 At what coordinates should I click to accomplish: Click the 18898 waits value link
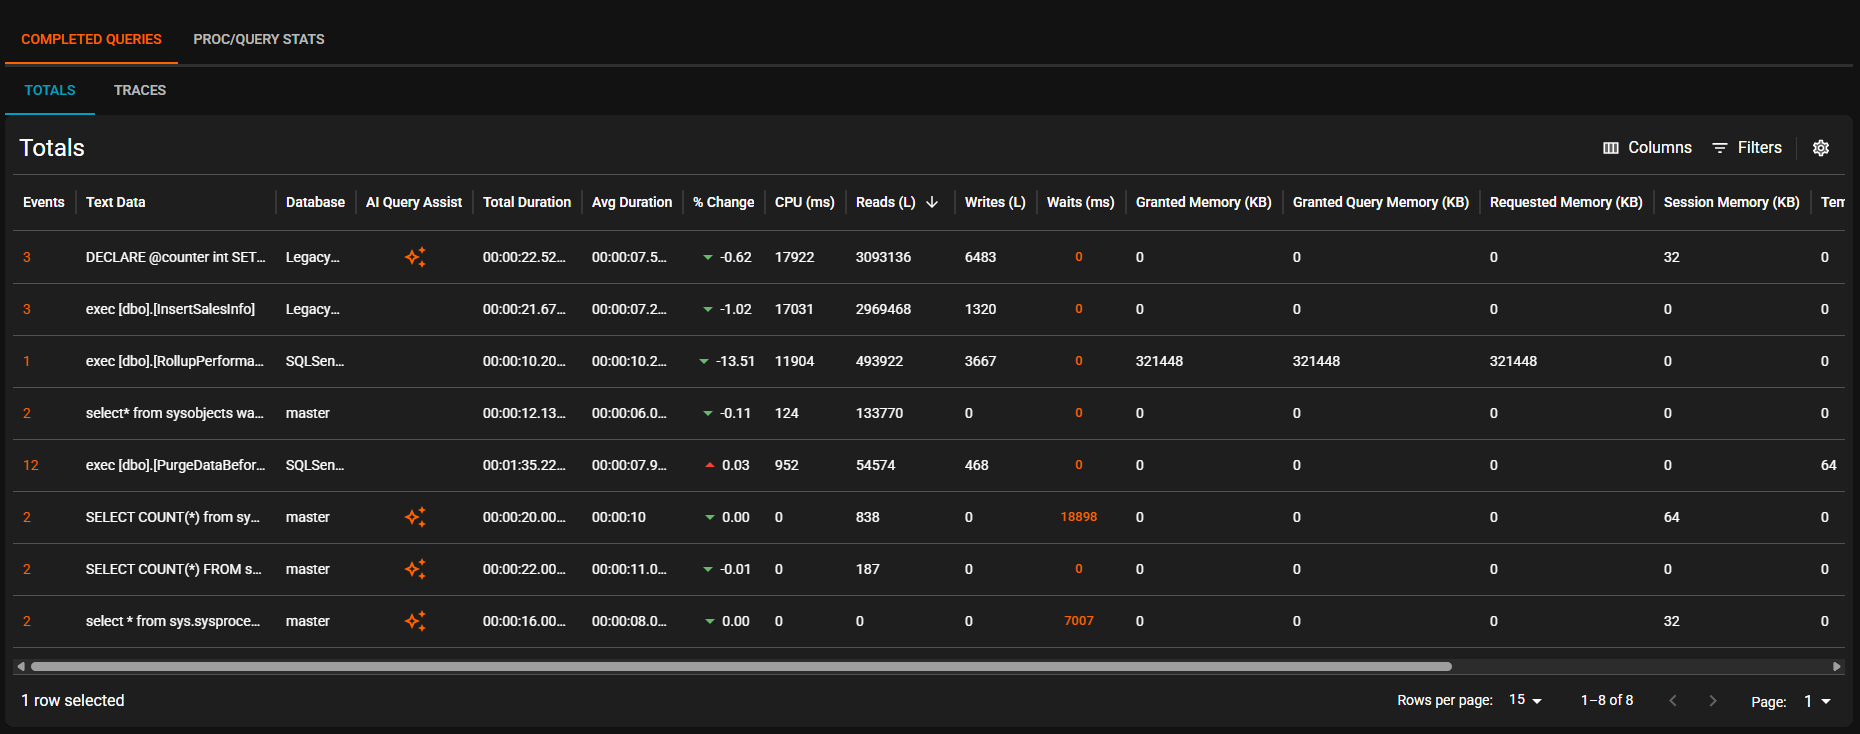click(1078, 517)
